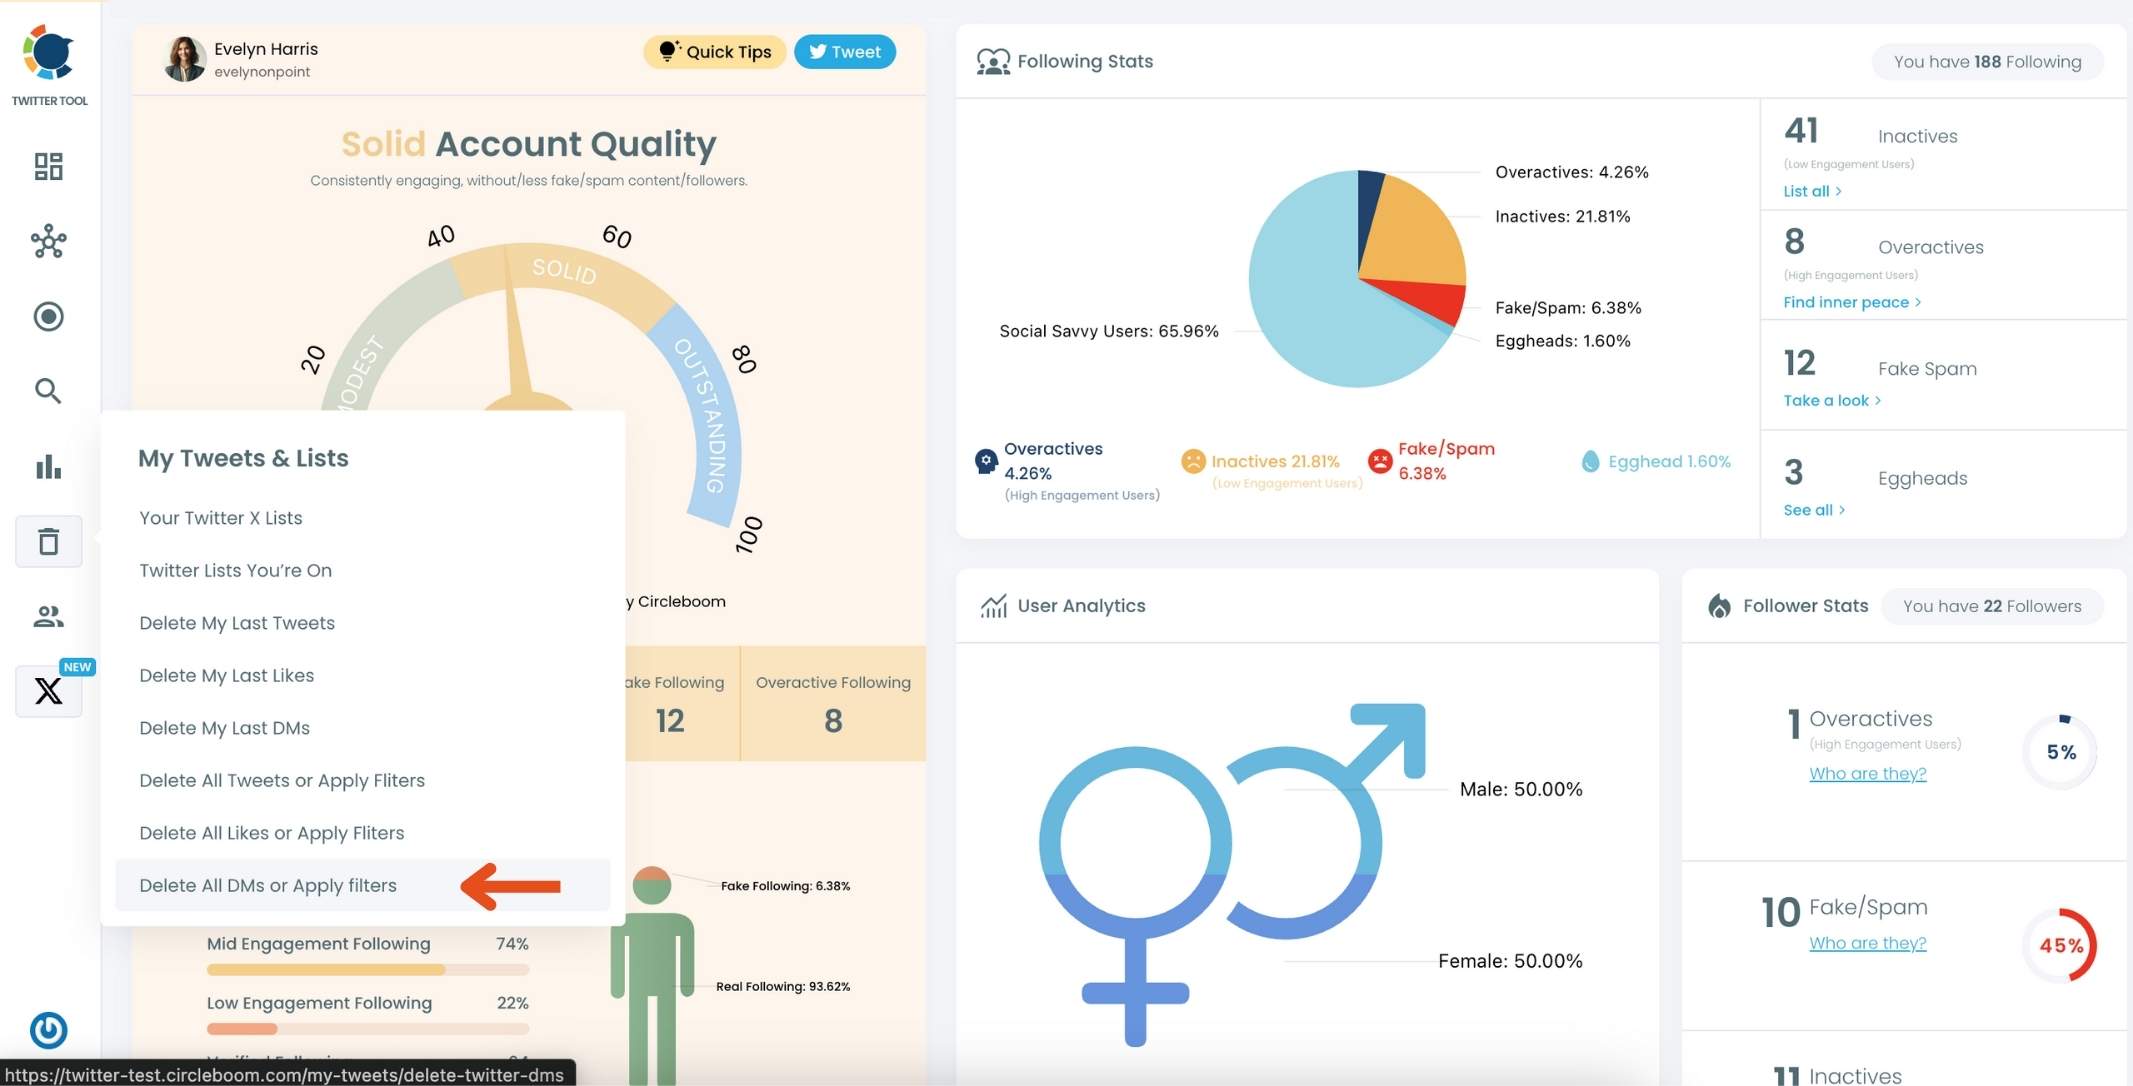Viewport: 2133px width, 1086px height.
Task: Click the target/monitor icon in sidebar
Action: coord(50,316)
